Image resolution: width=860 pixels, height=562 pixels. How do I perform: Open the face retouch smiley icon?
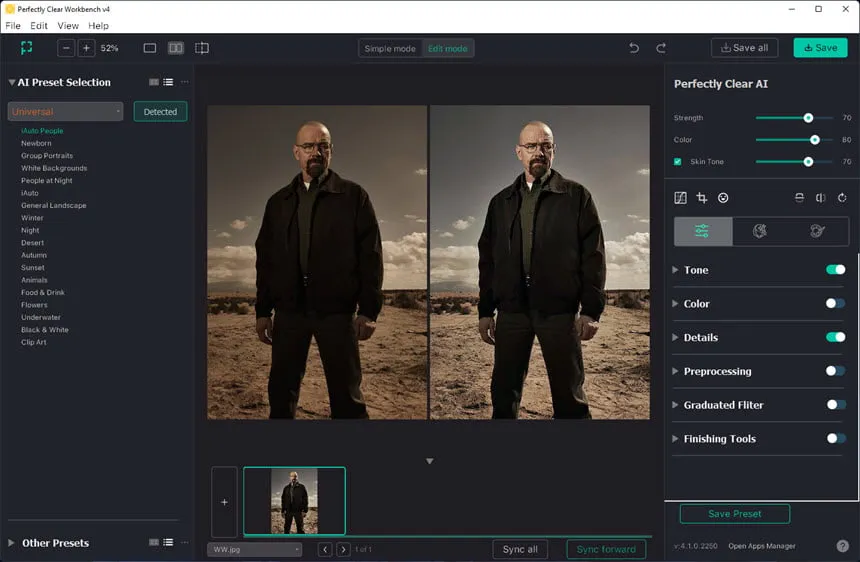pos(723,198)
